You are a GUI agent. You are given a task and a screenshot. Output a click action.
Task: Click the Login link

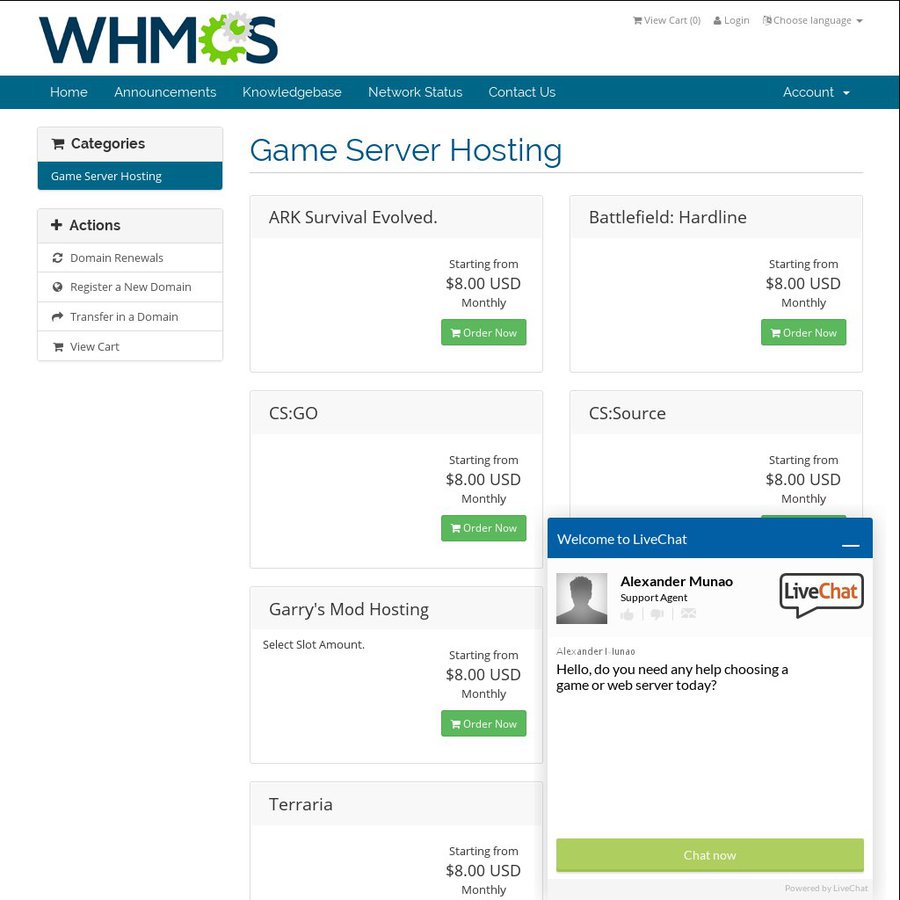click(731, 21)
